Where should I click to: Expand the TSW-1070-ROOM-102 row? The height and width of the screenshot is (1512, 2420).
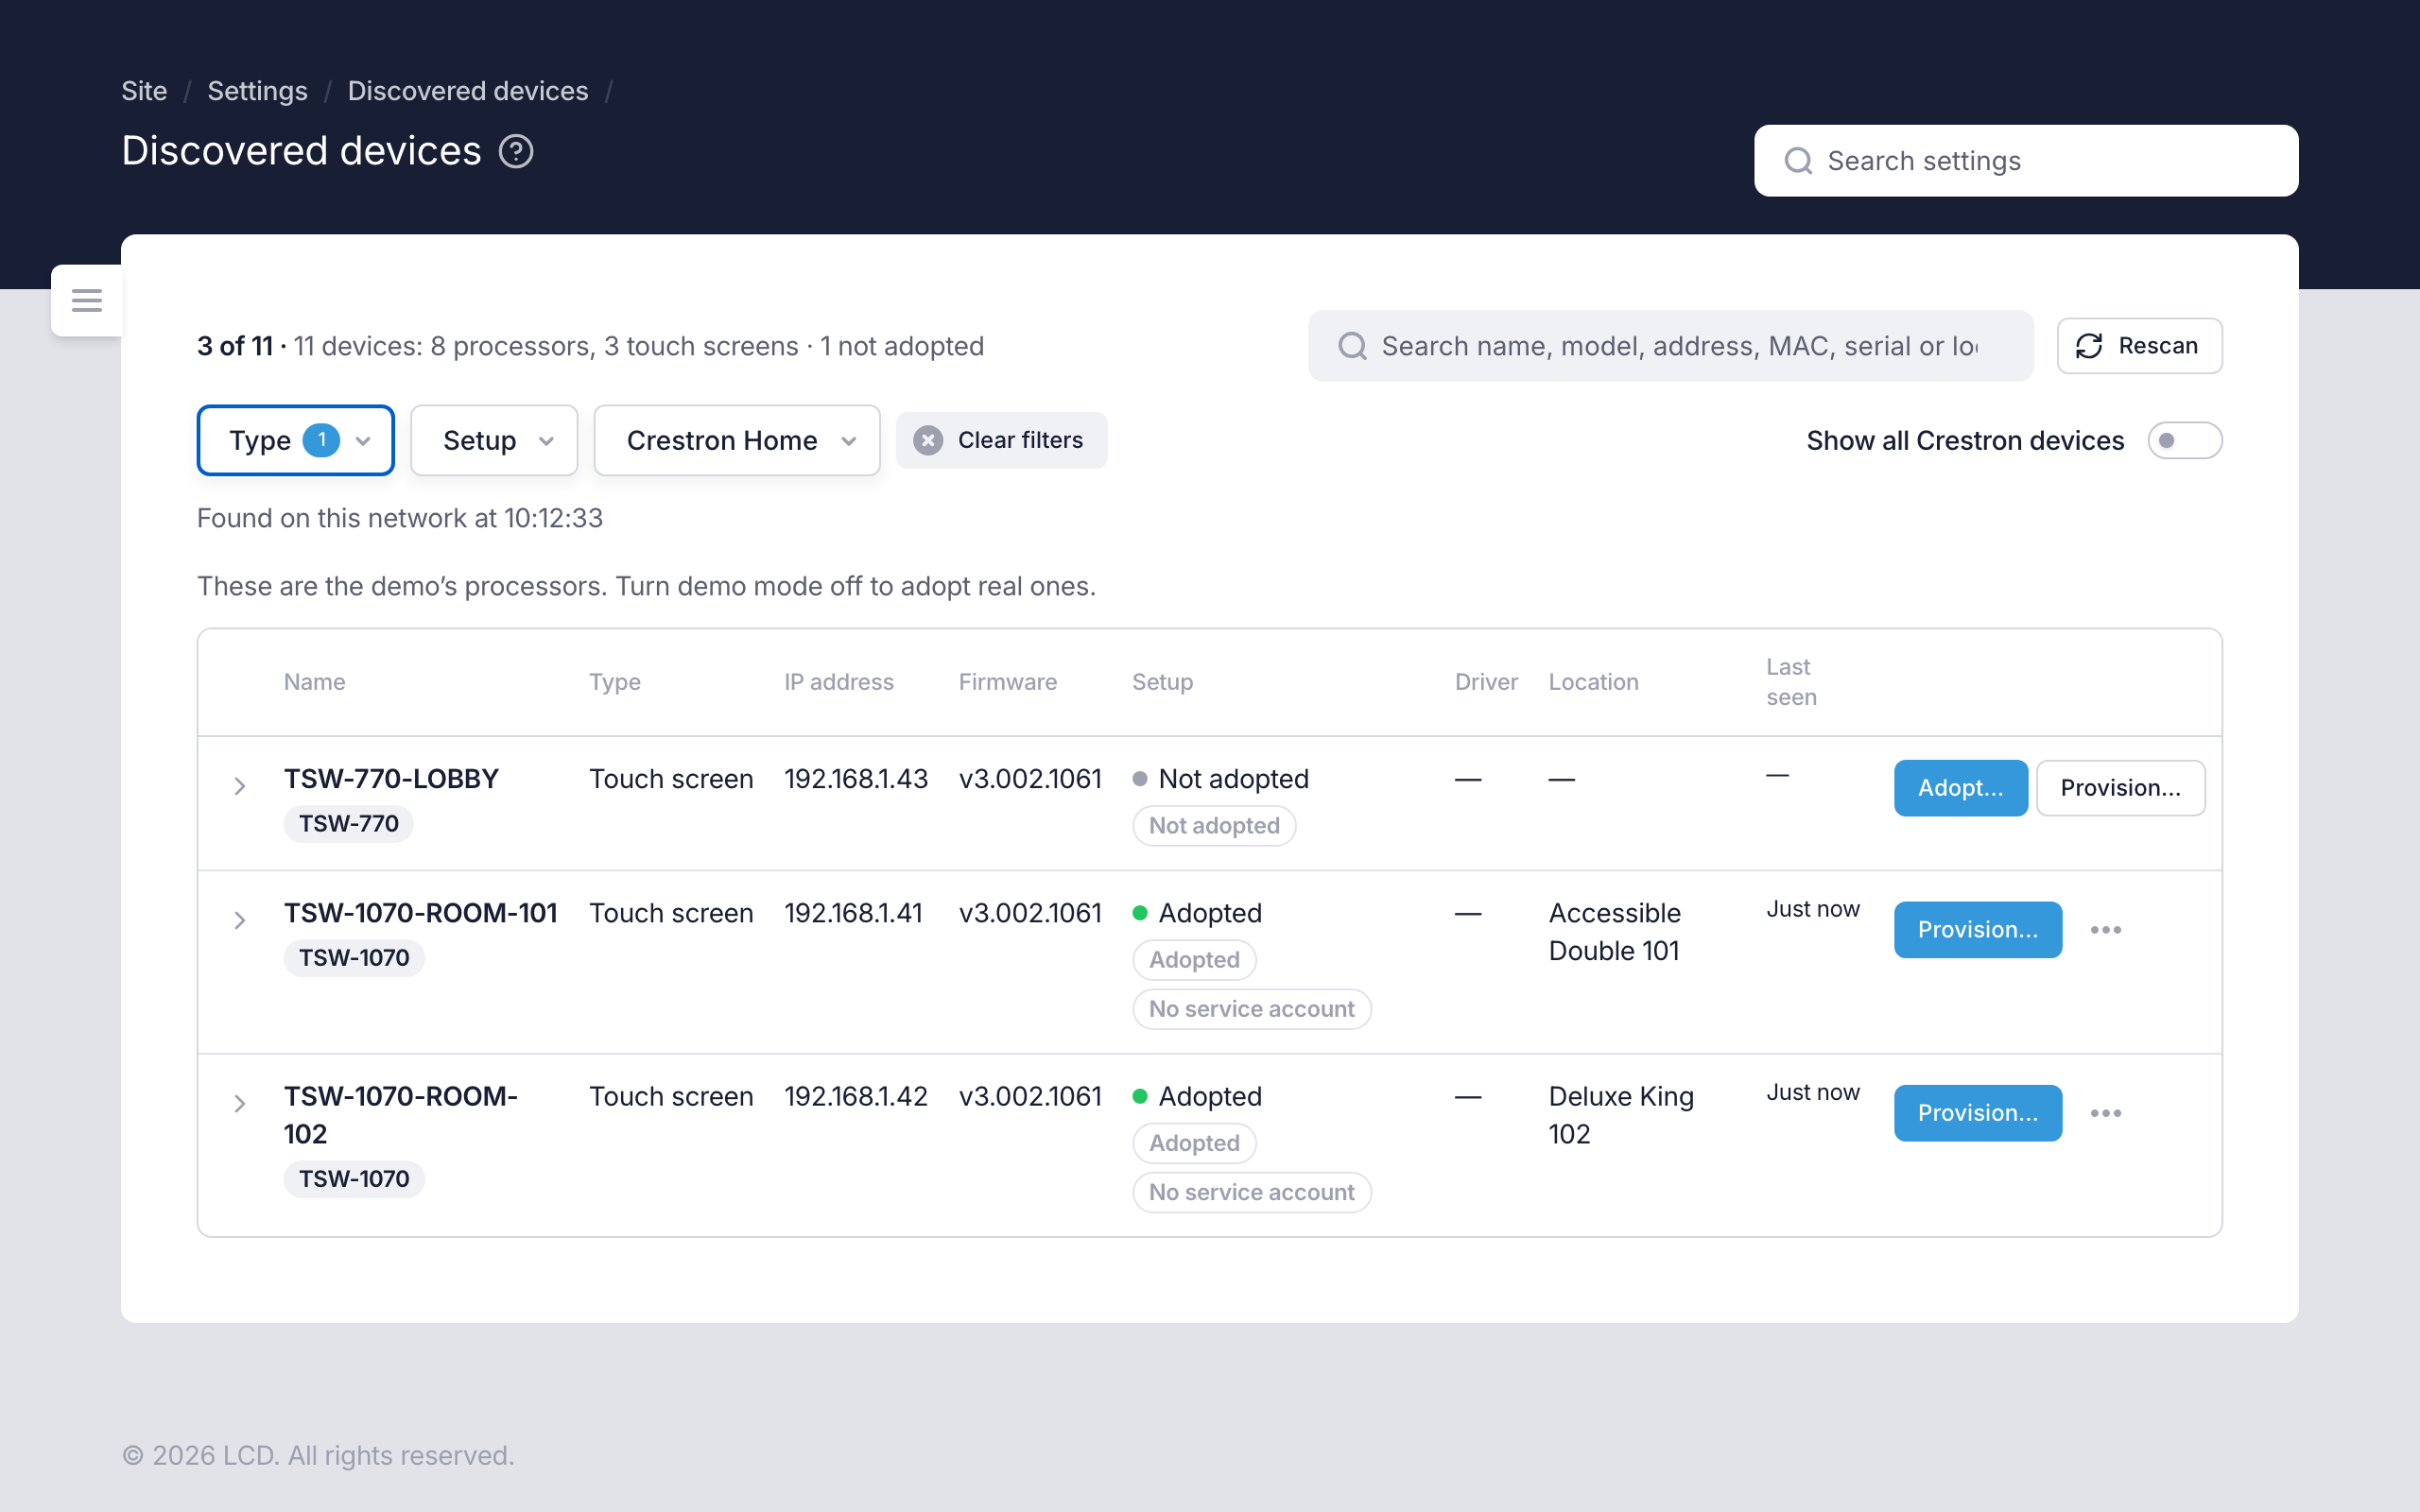pos(240,1103)
